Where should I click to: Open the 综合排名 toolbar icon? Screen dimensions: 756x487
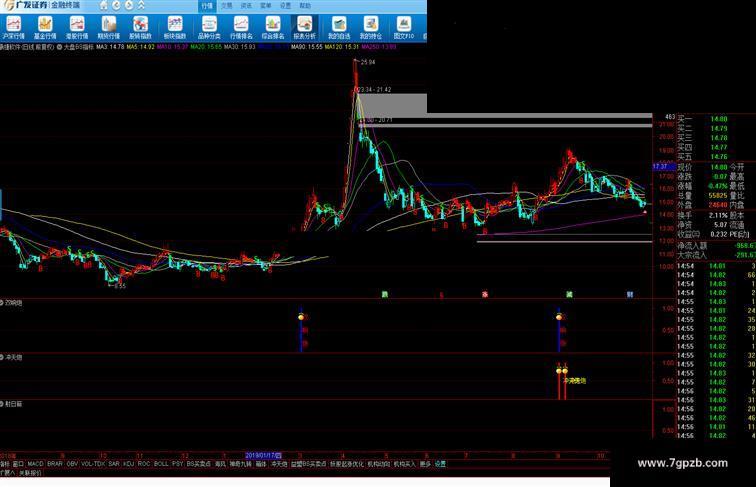pos(272,27)
